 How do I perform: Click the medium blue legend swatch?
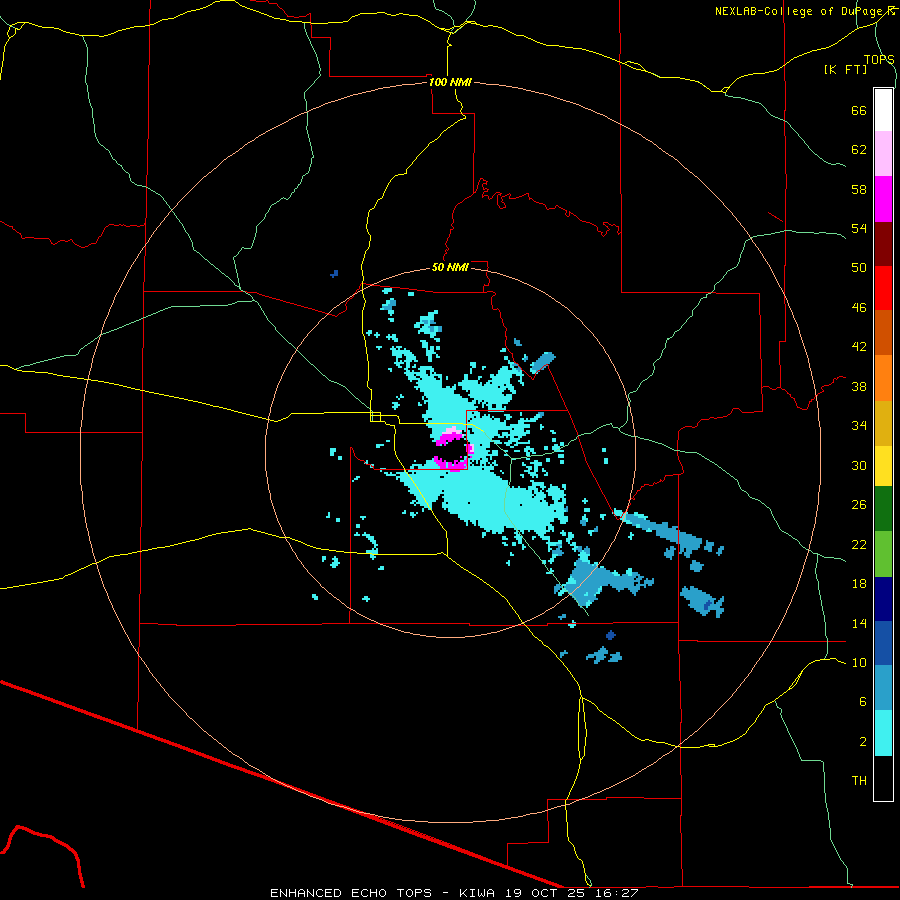point(883,643)
